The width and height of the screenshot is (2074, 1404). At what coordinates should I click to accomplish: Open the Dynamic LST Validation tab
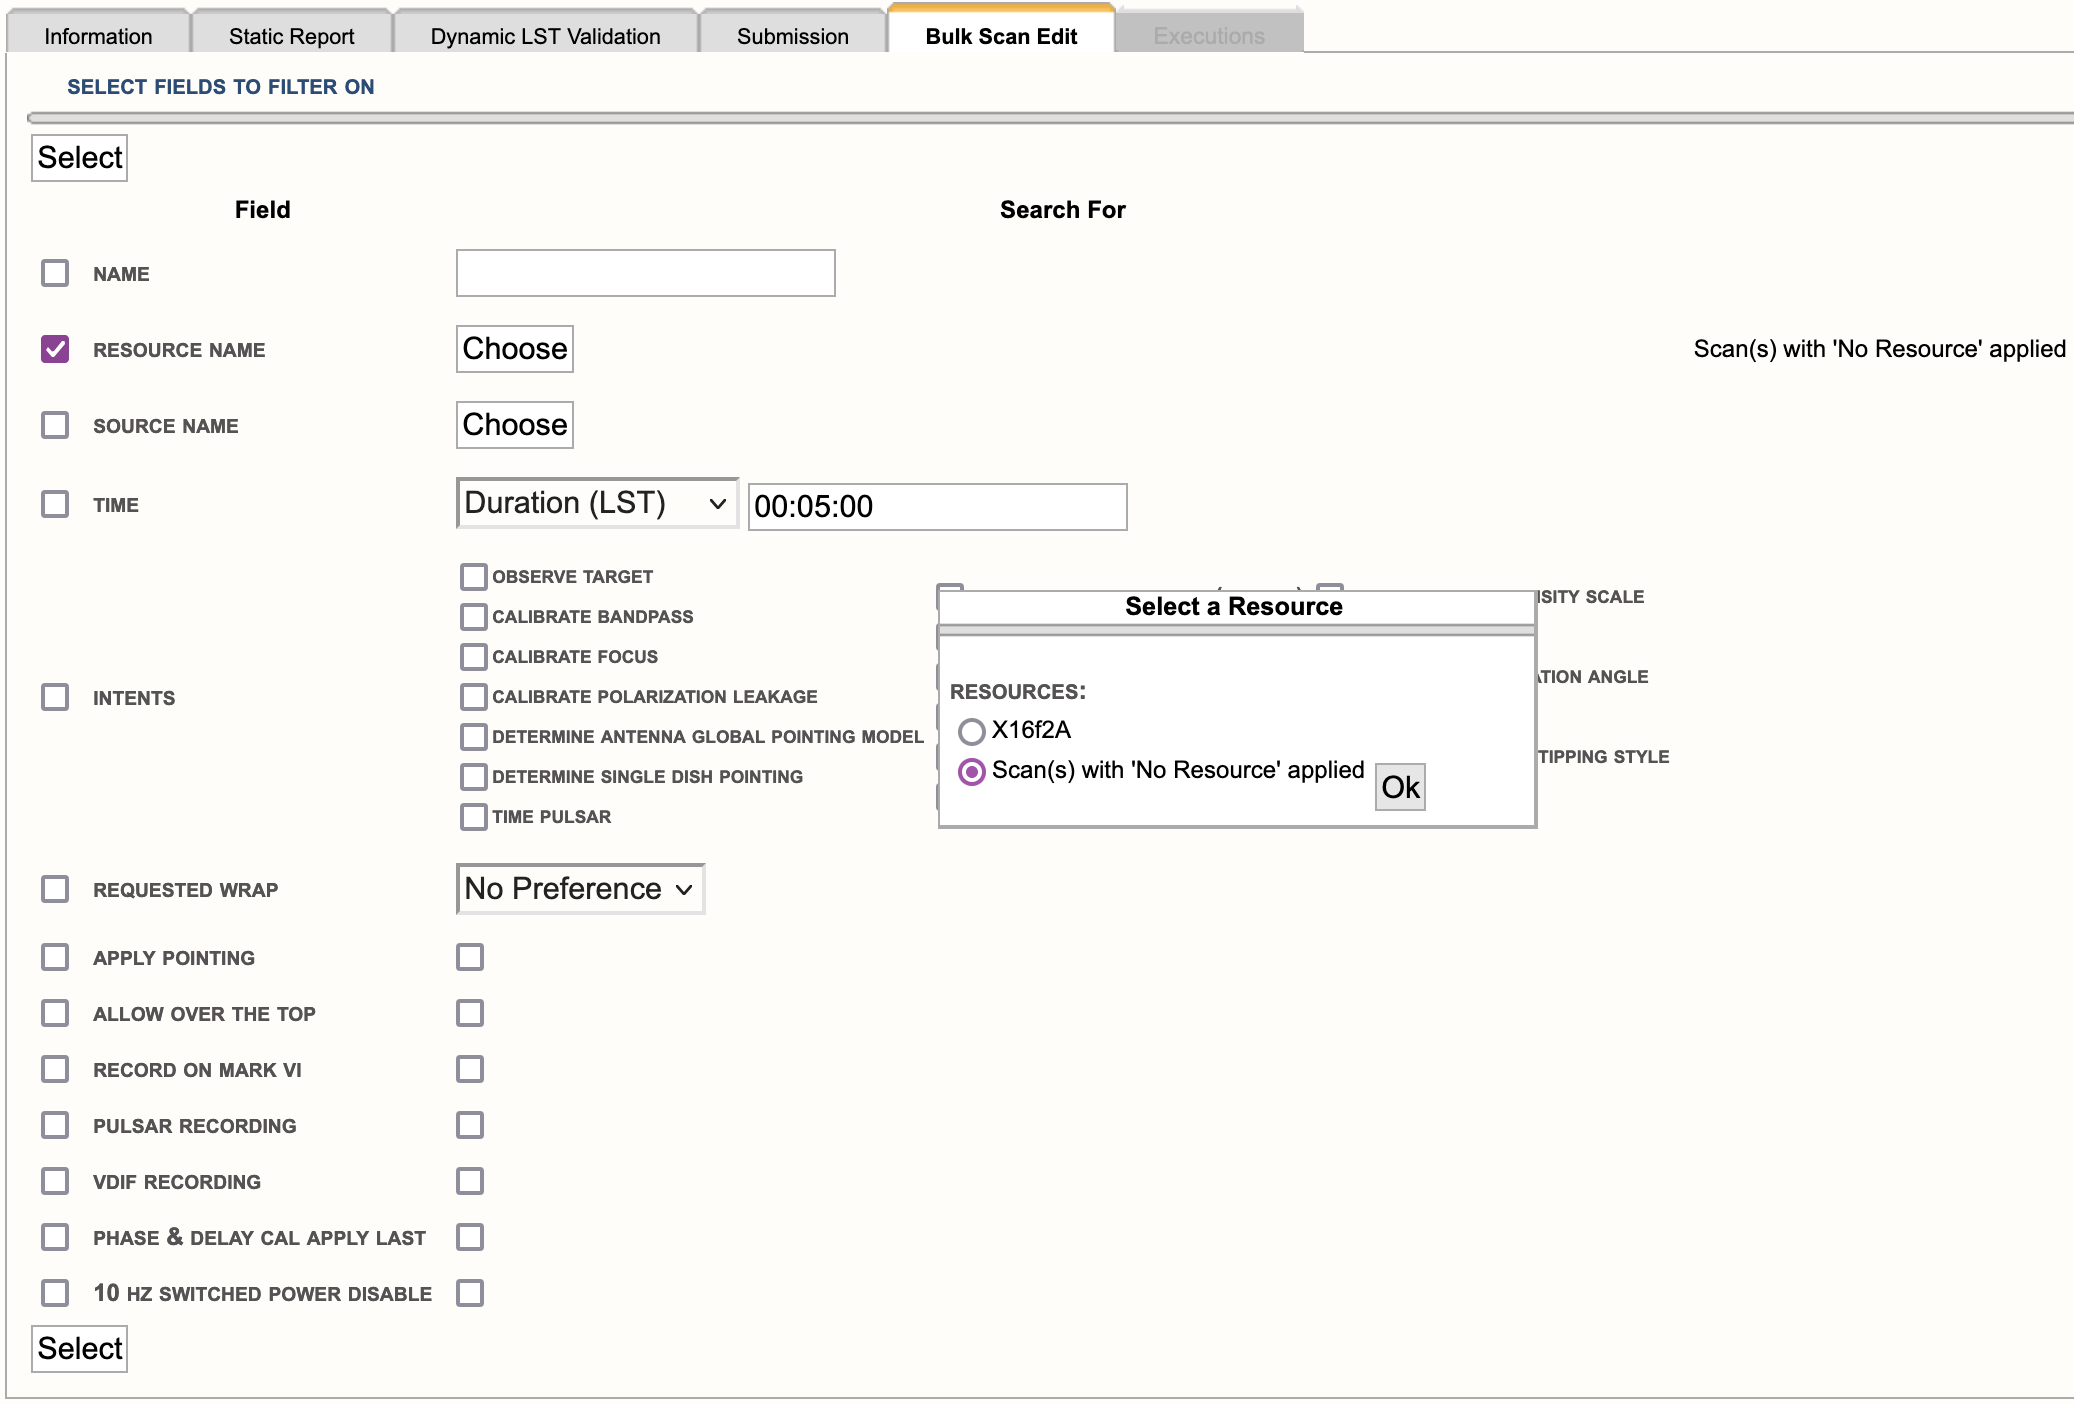(545, 36)
